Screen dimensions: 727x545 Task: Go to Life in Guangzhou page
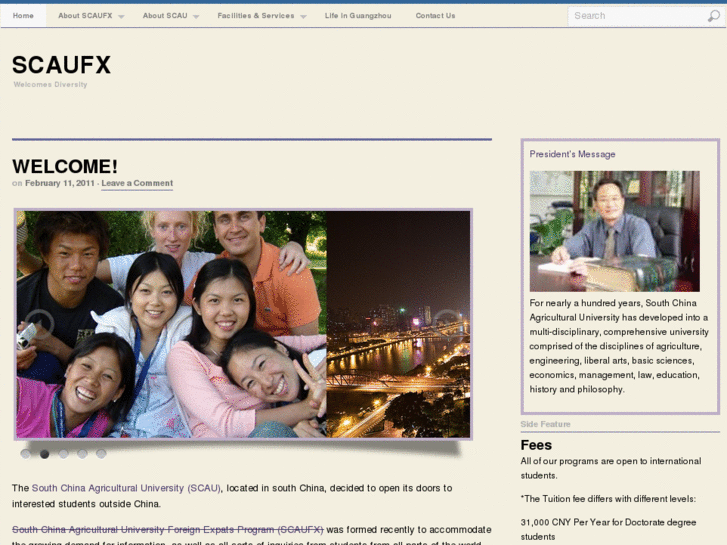coord(358,16)
